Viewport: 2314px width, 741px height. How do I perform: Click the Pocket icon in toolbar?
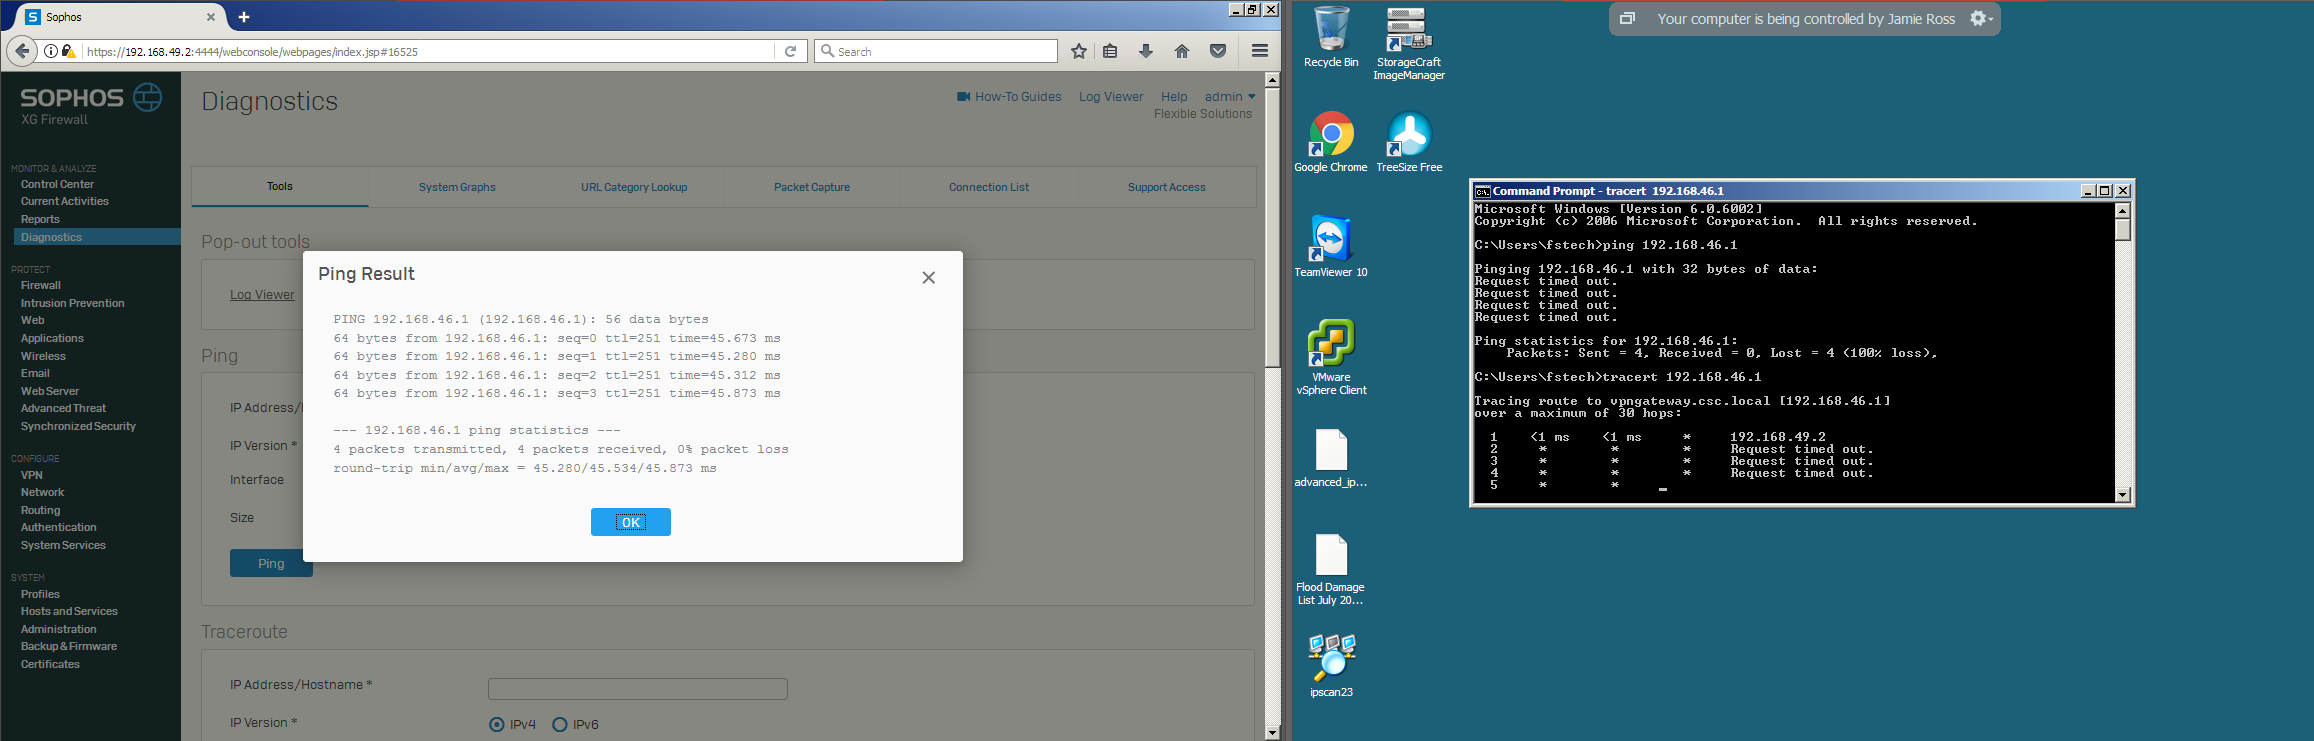coord(1217,51)
